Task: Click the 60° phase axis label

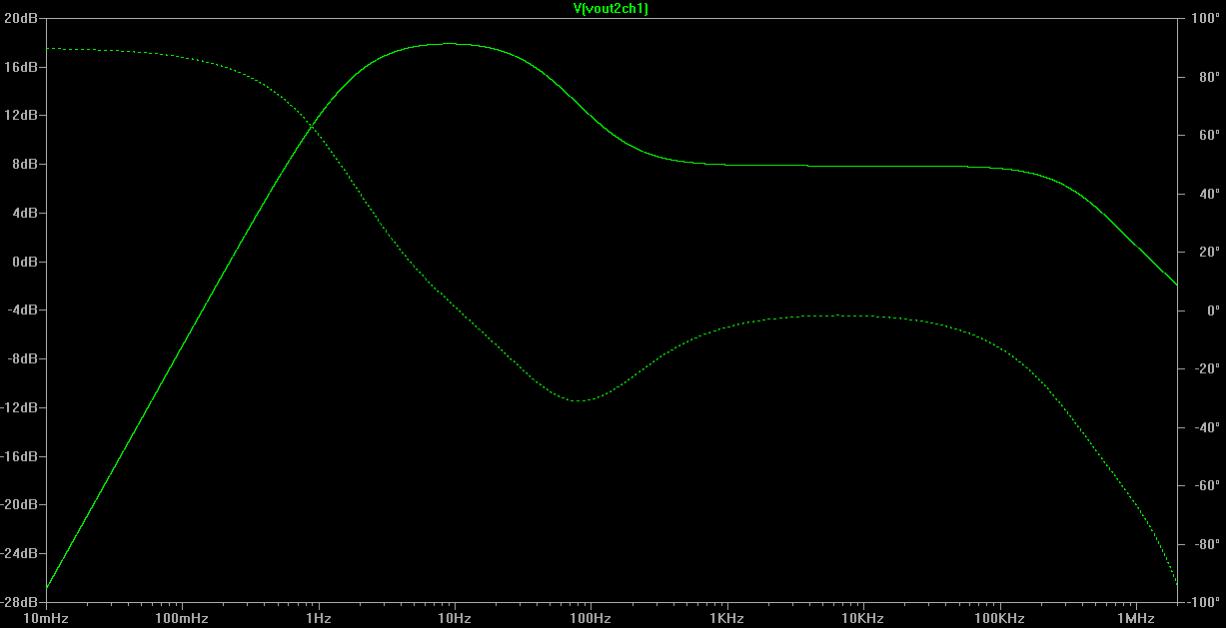Action: [1209, 135]
